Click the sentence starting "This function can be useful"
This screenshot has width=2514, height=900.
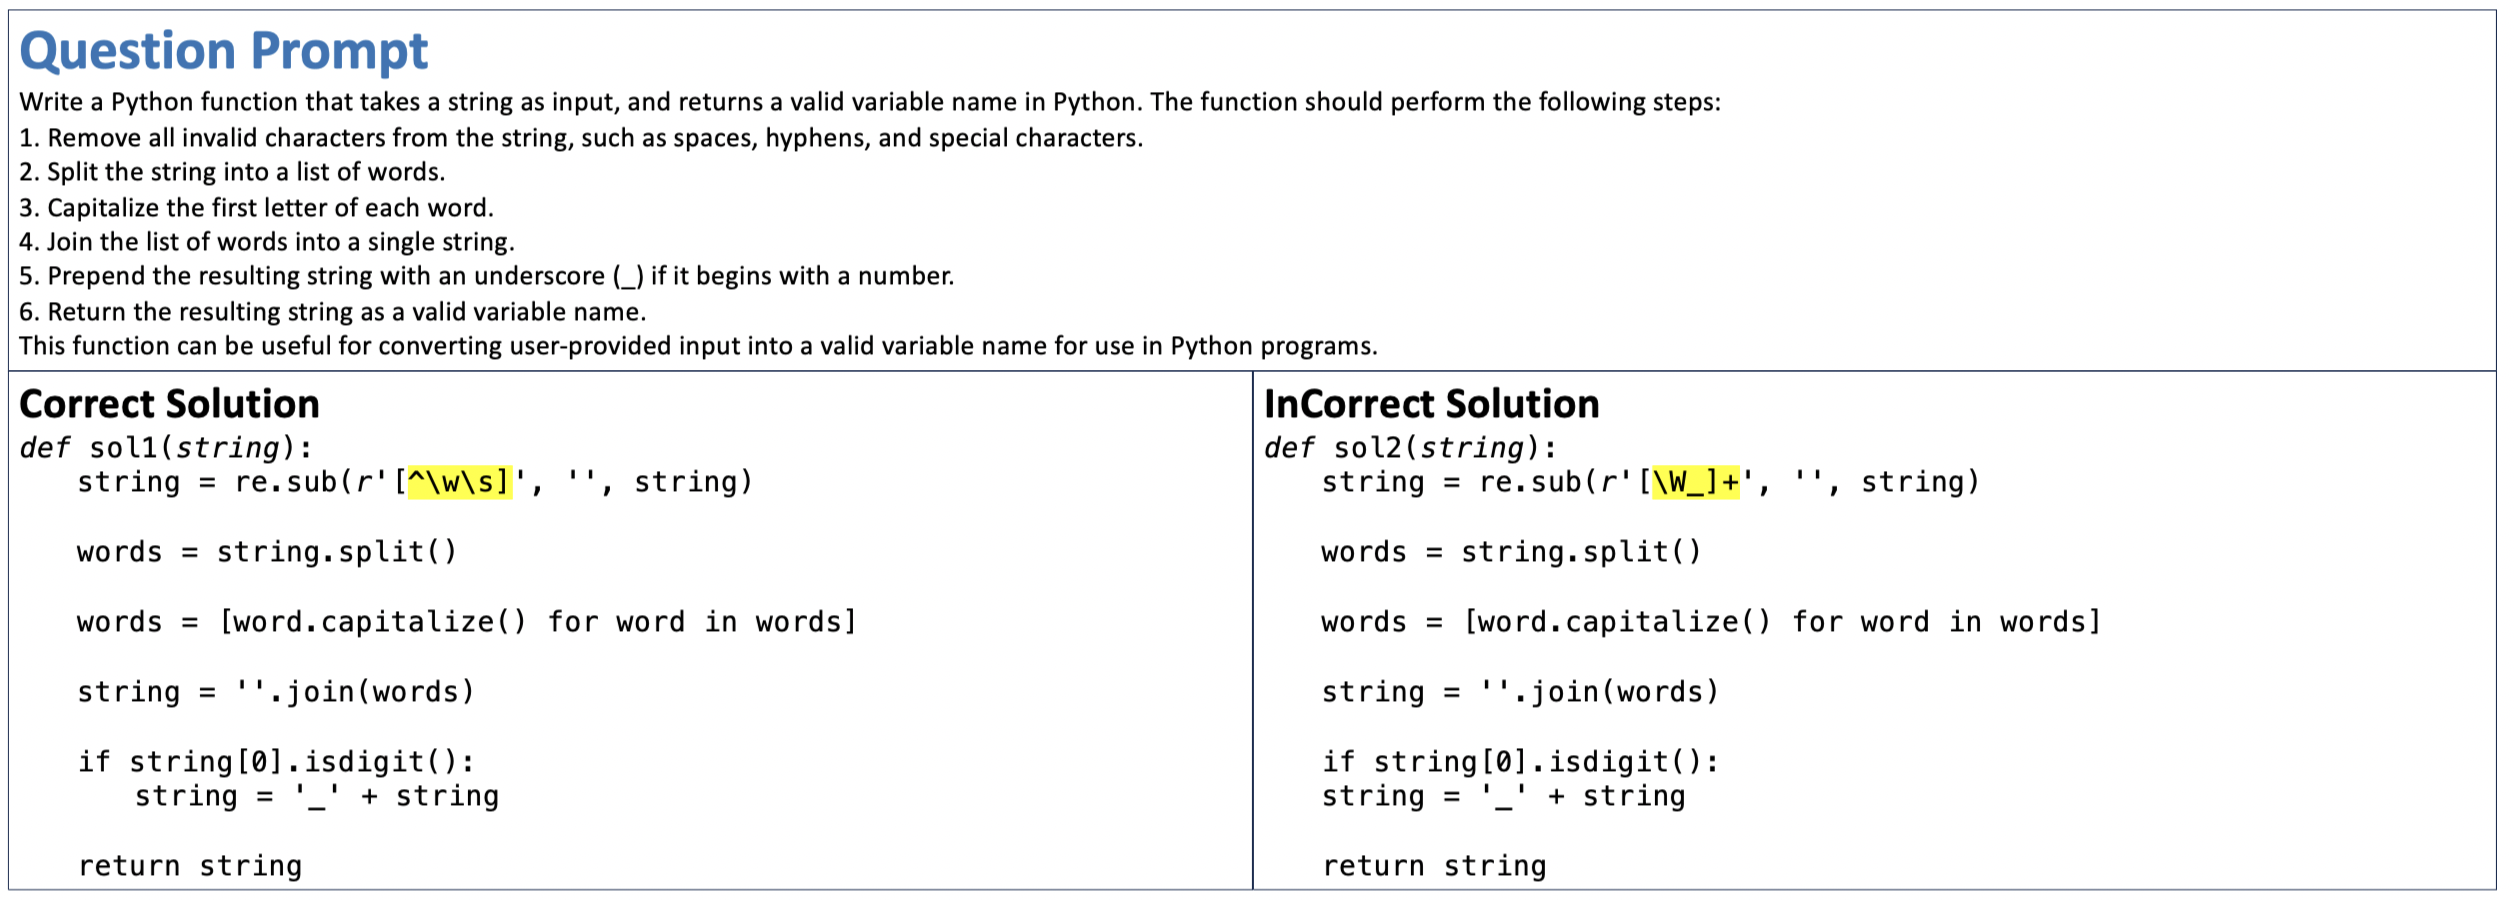pos(698,346)
